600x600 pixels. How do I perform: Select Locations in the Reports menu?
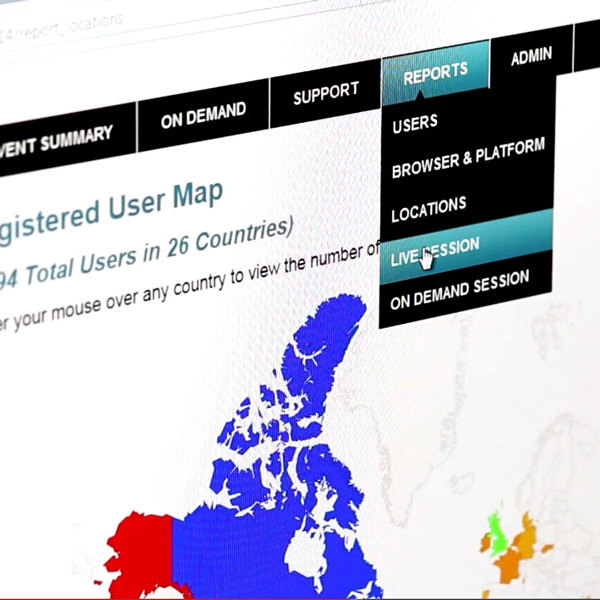[x=428, y=207]
